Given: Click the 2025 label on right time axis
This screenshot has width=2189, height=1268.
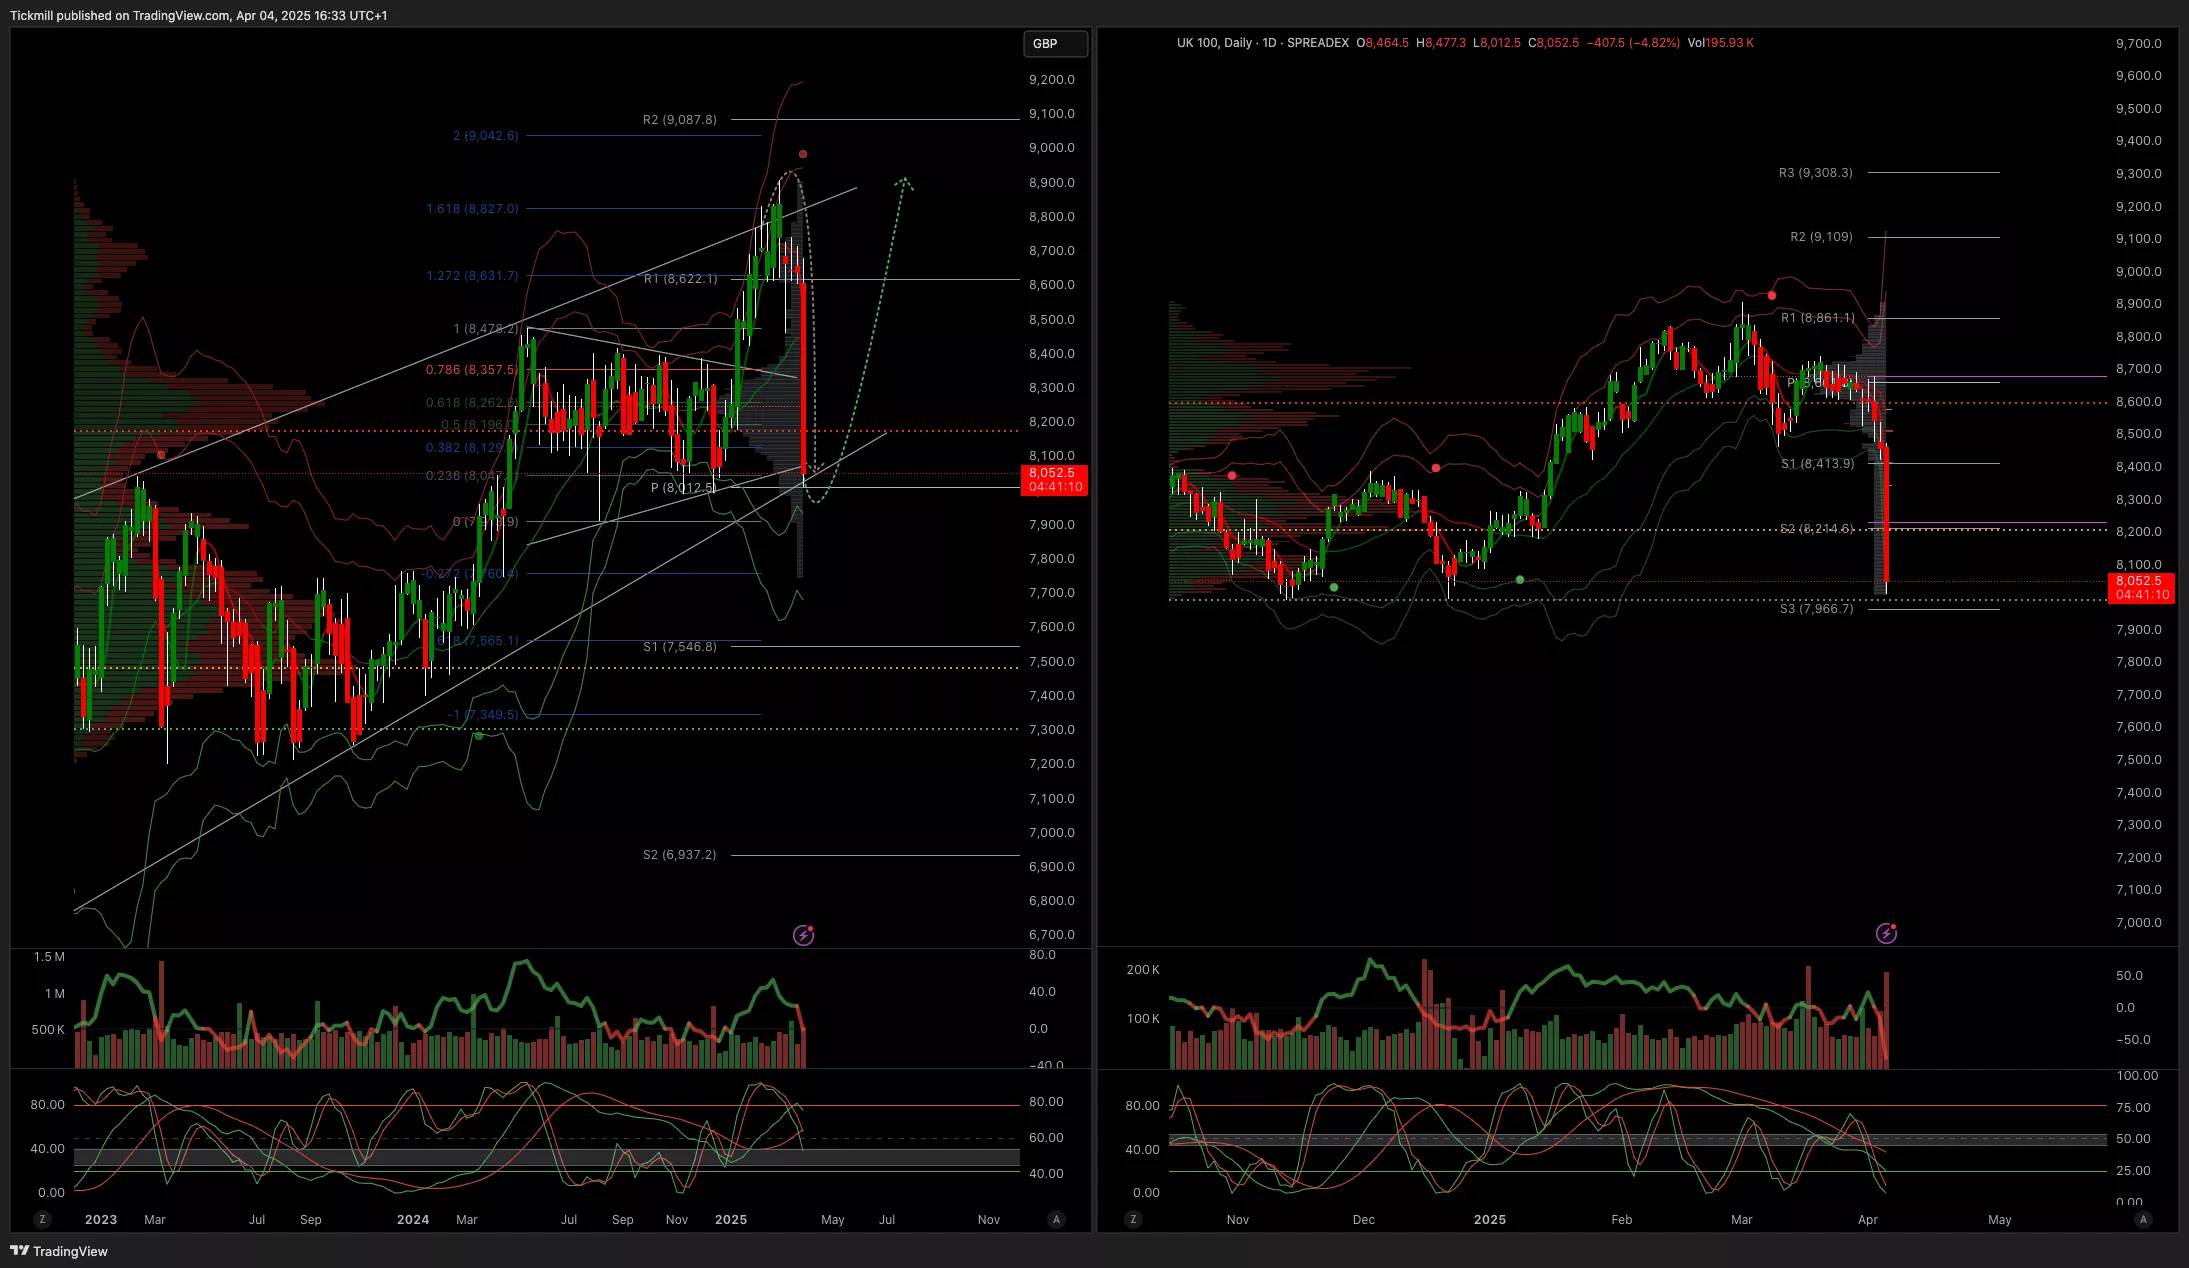Looking at the screenshot, I should (x=1489, y=1219).
